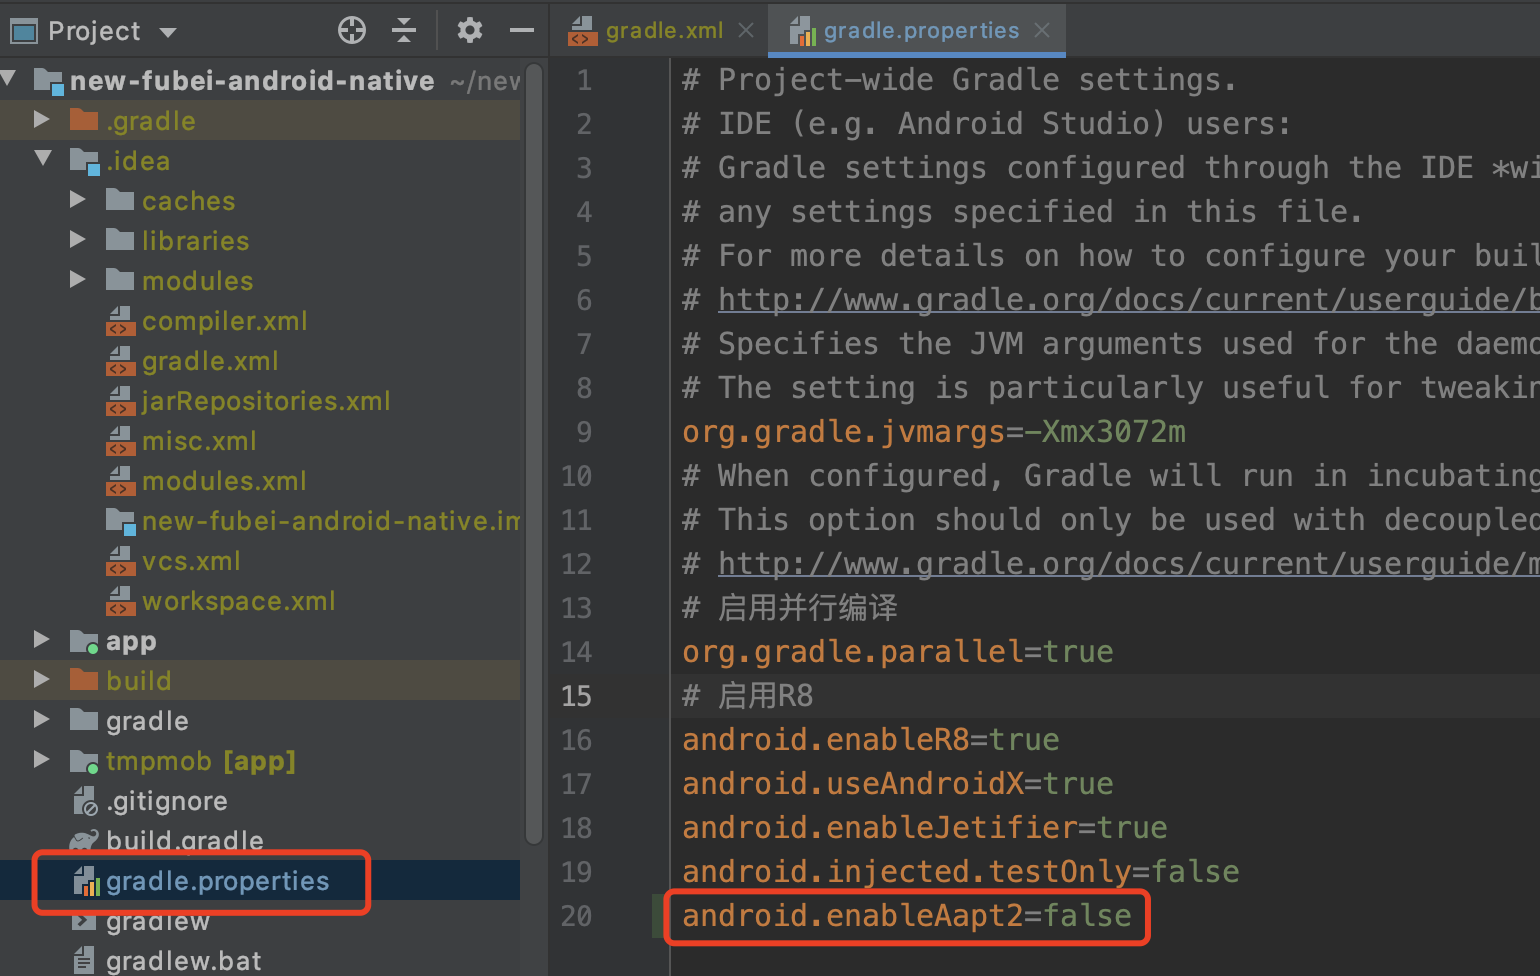Click the gradle.xml tab file icon
Screen dimensions: 1540x976
pos(582,31)
